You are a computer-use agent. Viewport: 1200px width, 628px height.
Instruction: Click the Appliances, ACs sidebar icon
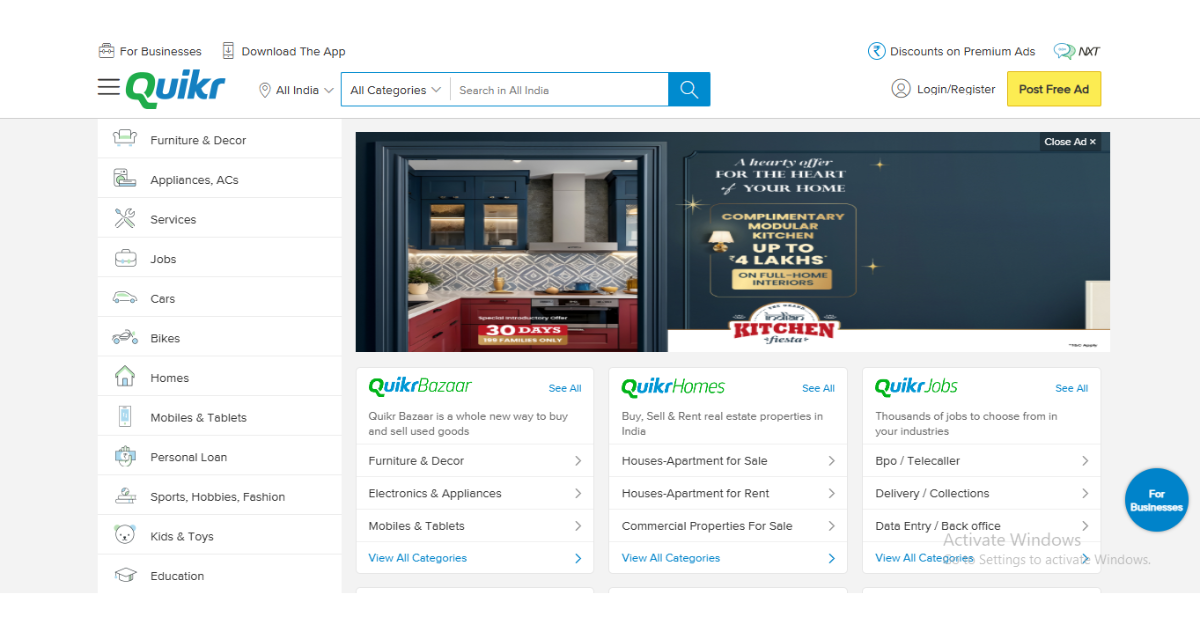tap(124, 179)
